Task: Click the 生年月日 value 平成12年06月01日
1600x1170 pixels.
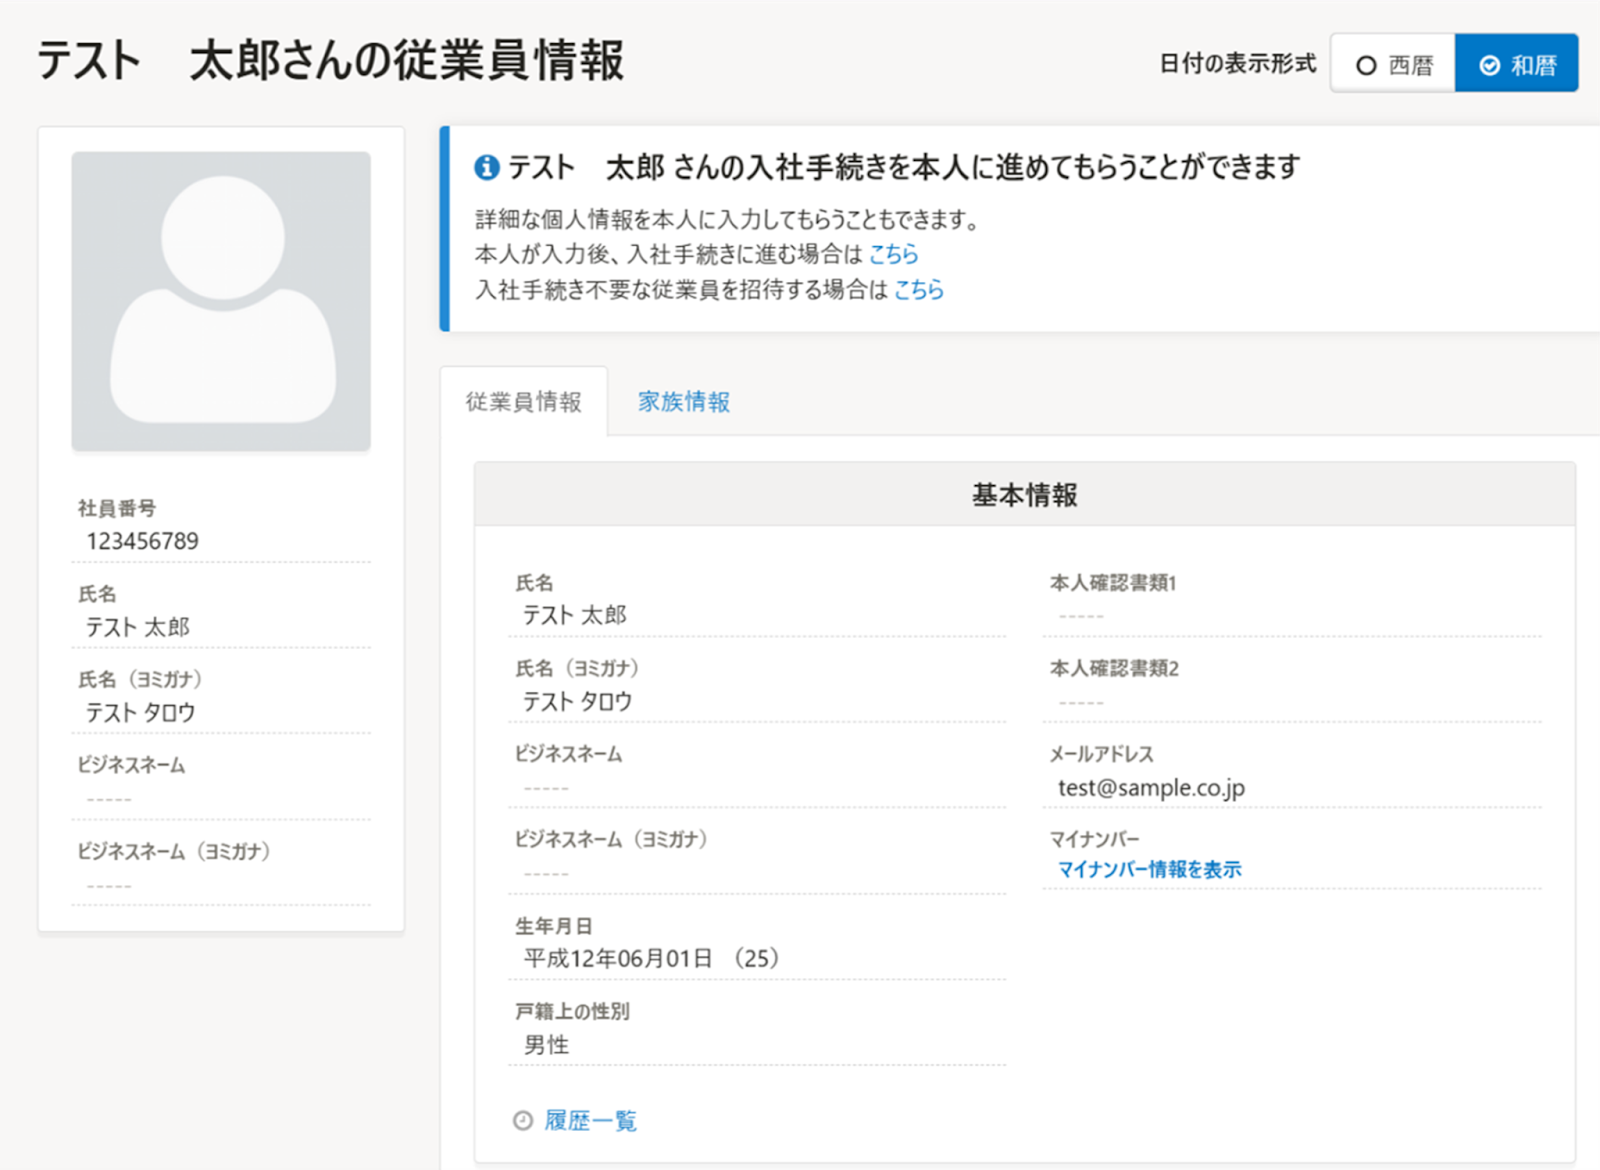Action: click(x=618, y=958)
